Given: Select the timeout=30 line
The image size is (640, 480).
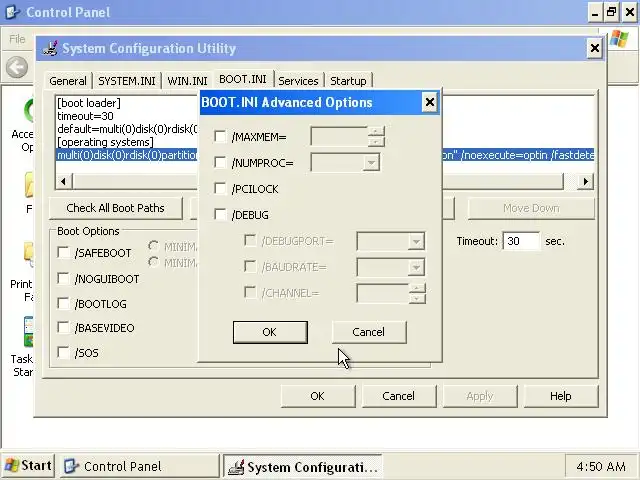Looking at the screenshot, I should 85,116.
